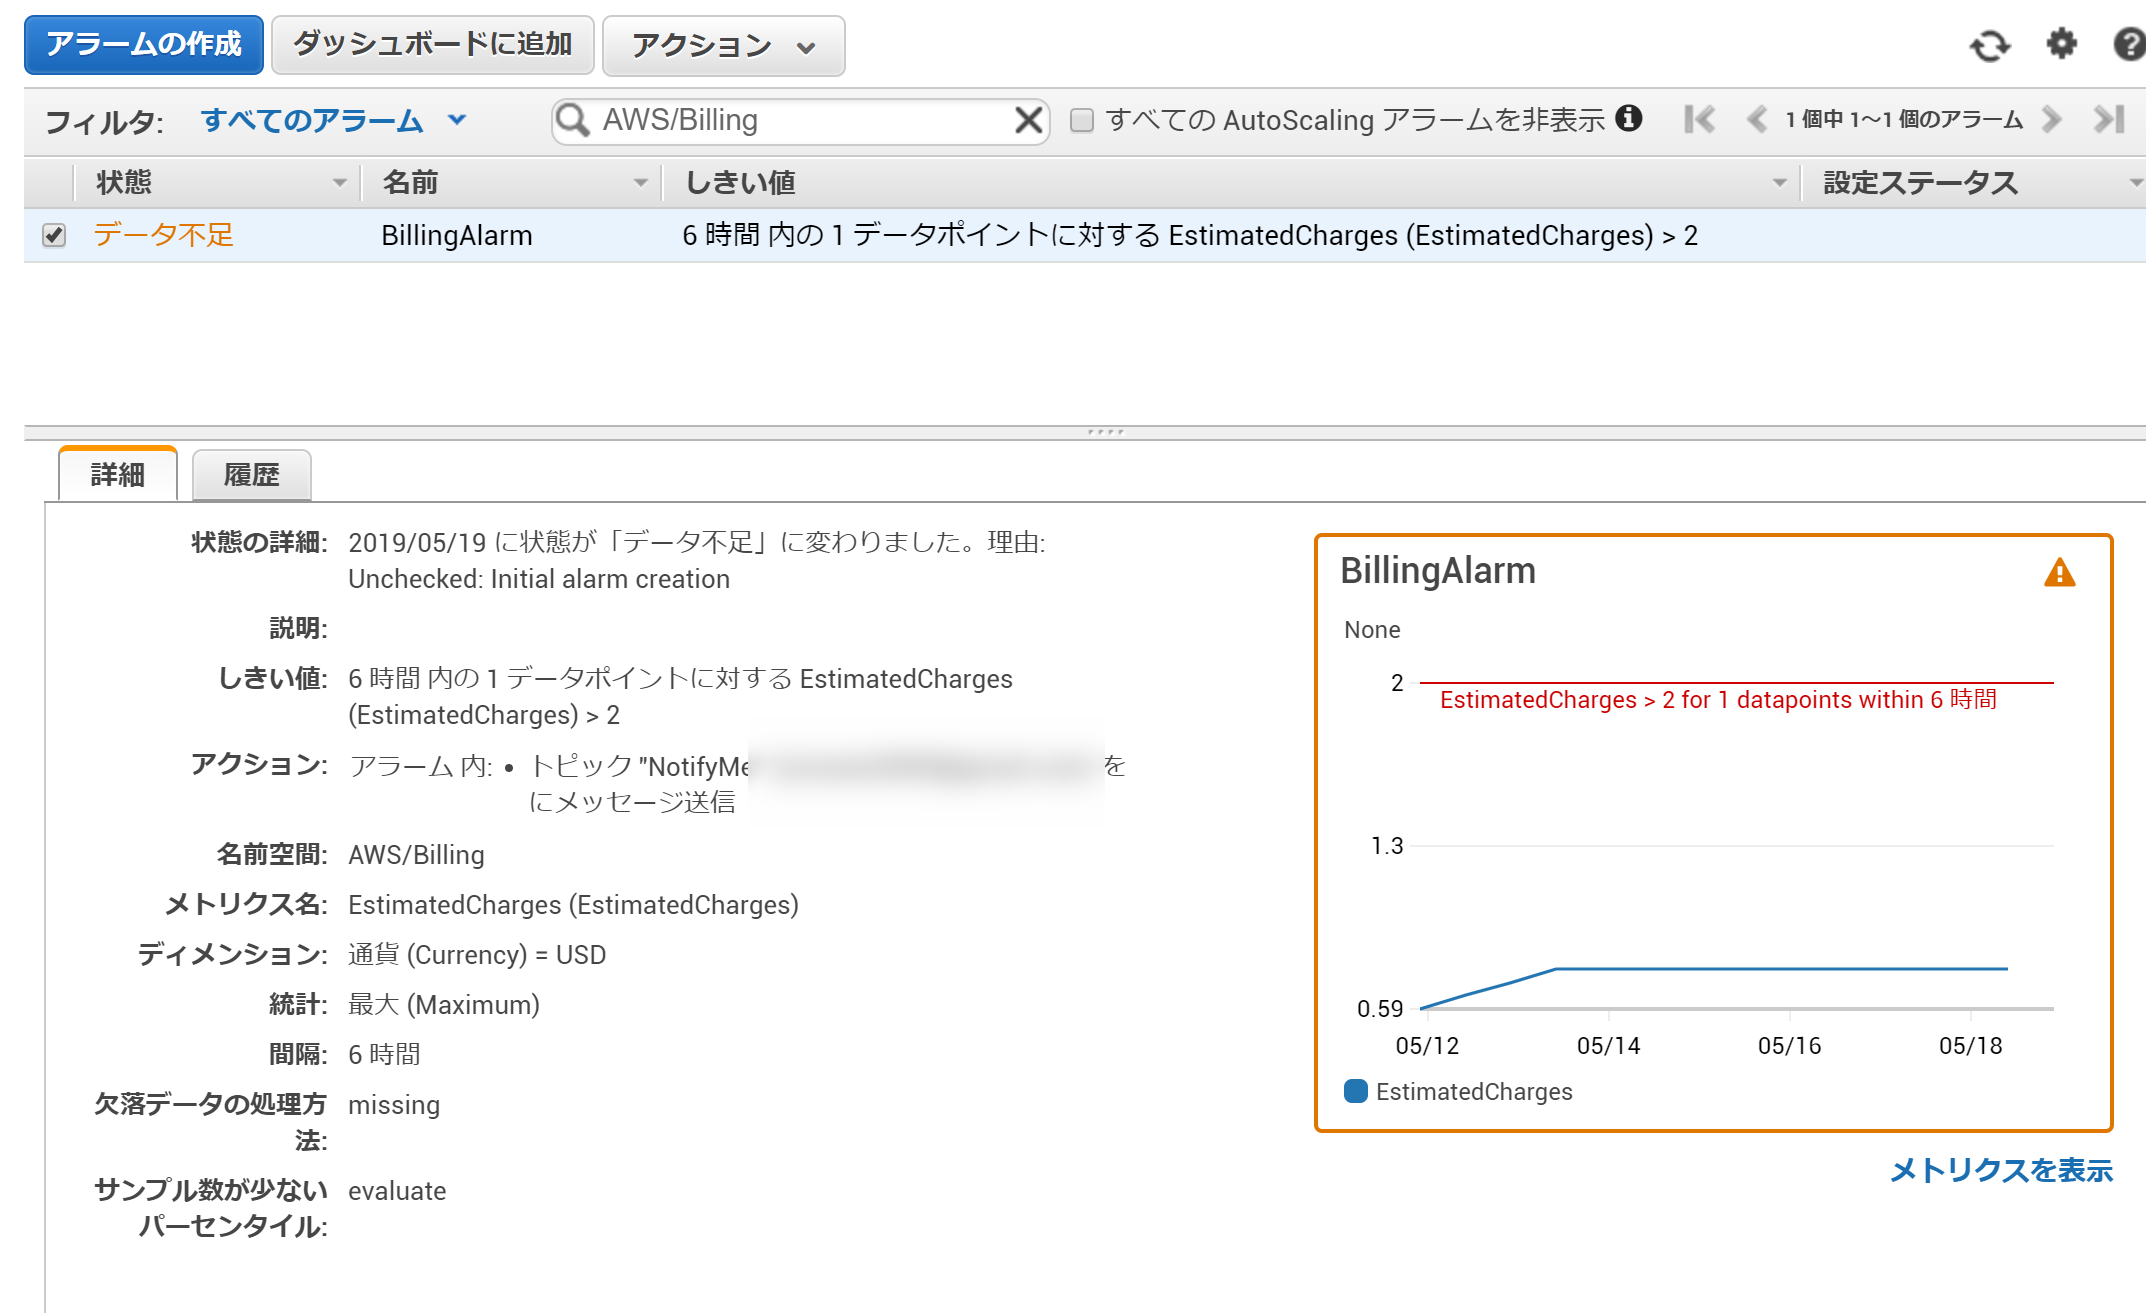Viewport: 2146px width, 1313px height.
Task: Go to next page of alarms
Action: coord(2051,120)
